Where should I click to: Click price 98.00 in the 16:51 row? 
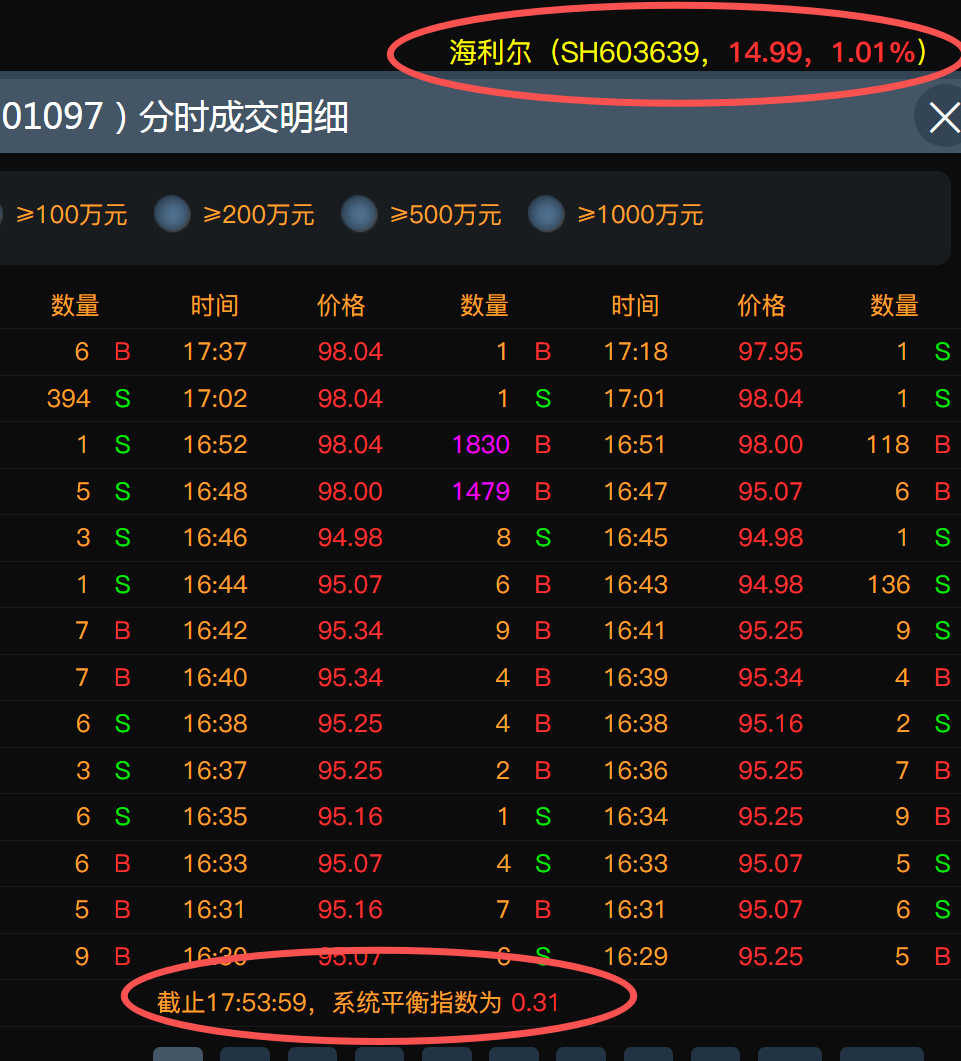771,445
